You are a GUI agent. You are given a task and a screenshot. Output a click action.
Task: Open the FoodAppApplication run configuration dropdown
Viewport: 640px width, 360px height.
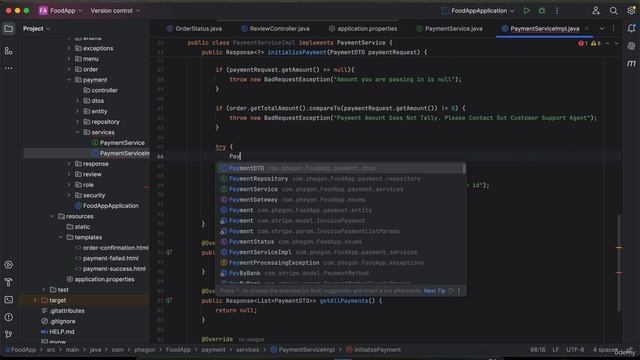478,11
